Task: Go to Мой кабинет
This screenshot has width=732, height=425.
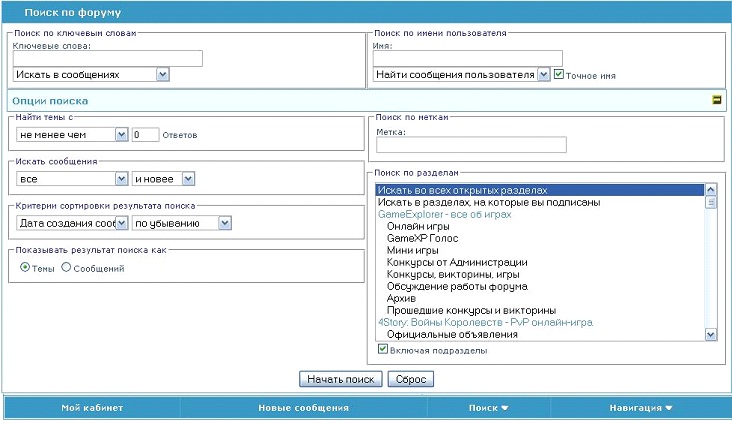Action: pyautogui.click(x=91, y=408)
